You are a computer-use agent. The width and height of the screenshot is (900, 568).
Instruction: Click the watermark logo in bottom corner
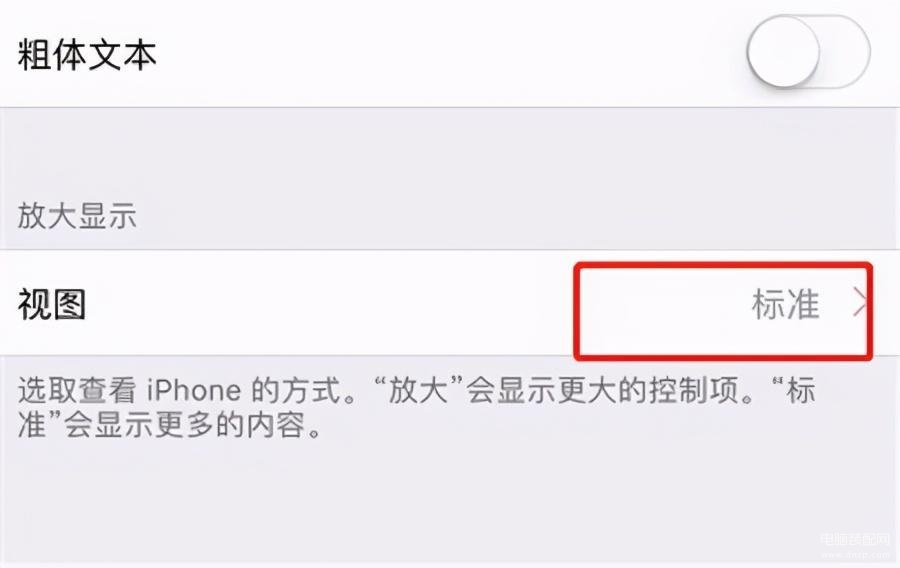(x=855, y=539)
